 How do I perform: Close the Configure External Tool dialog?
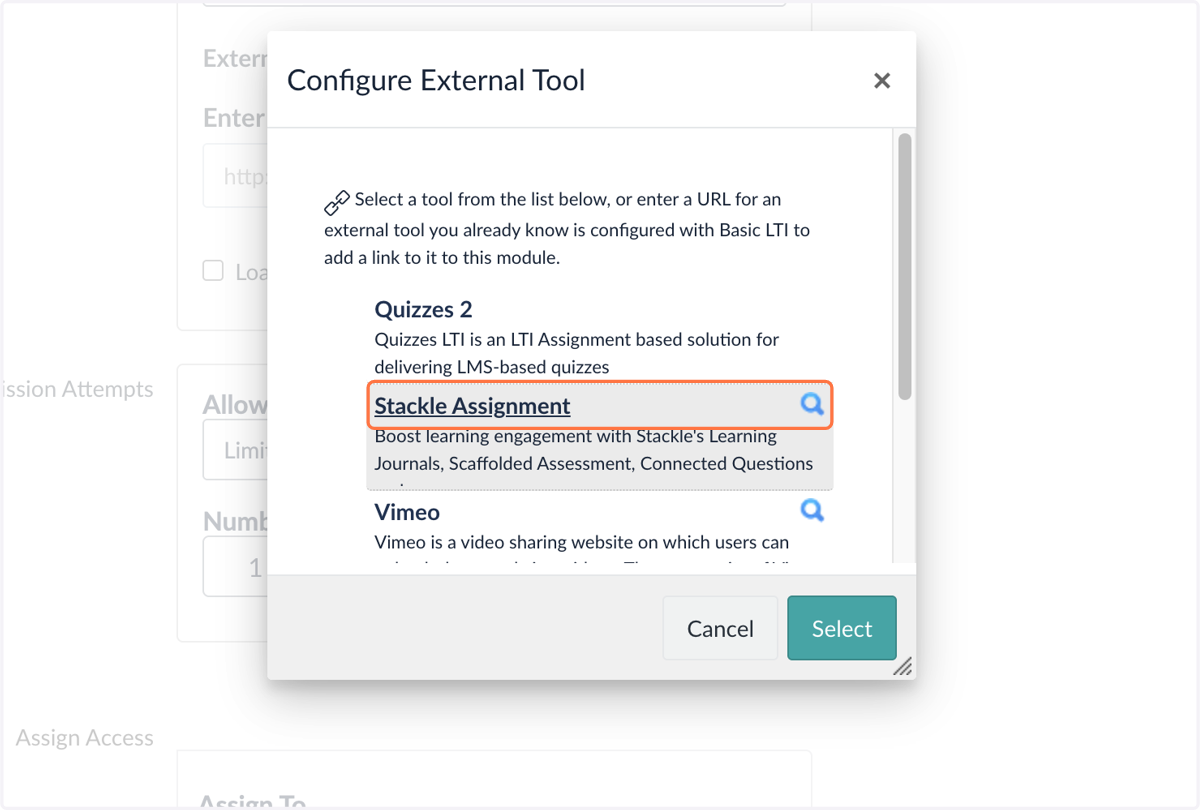[x=881, y=81]
